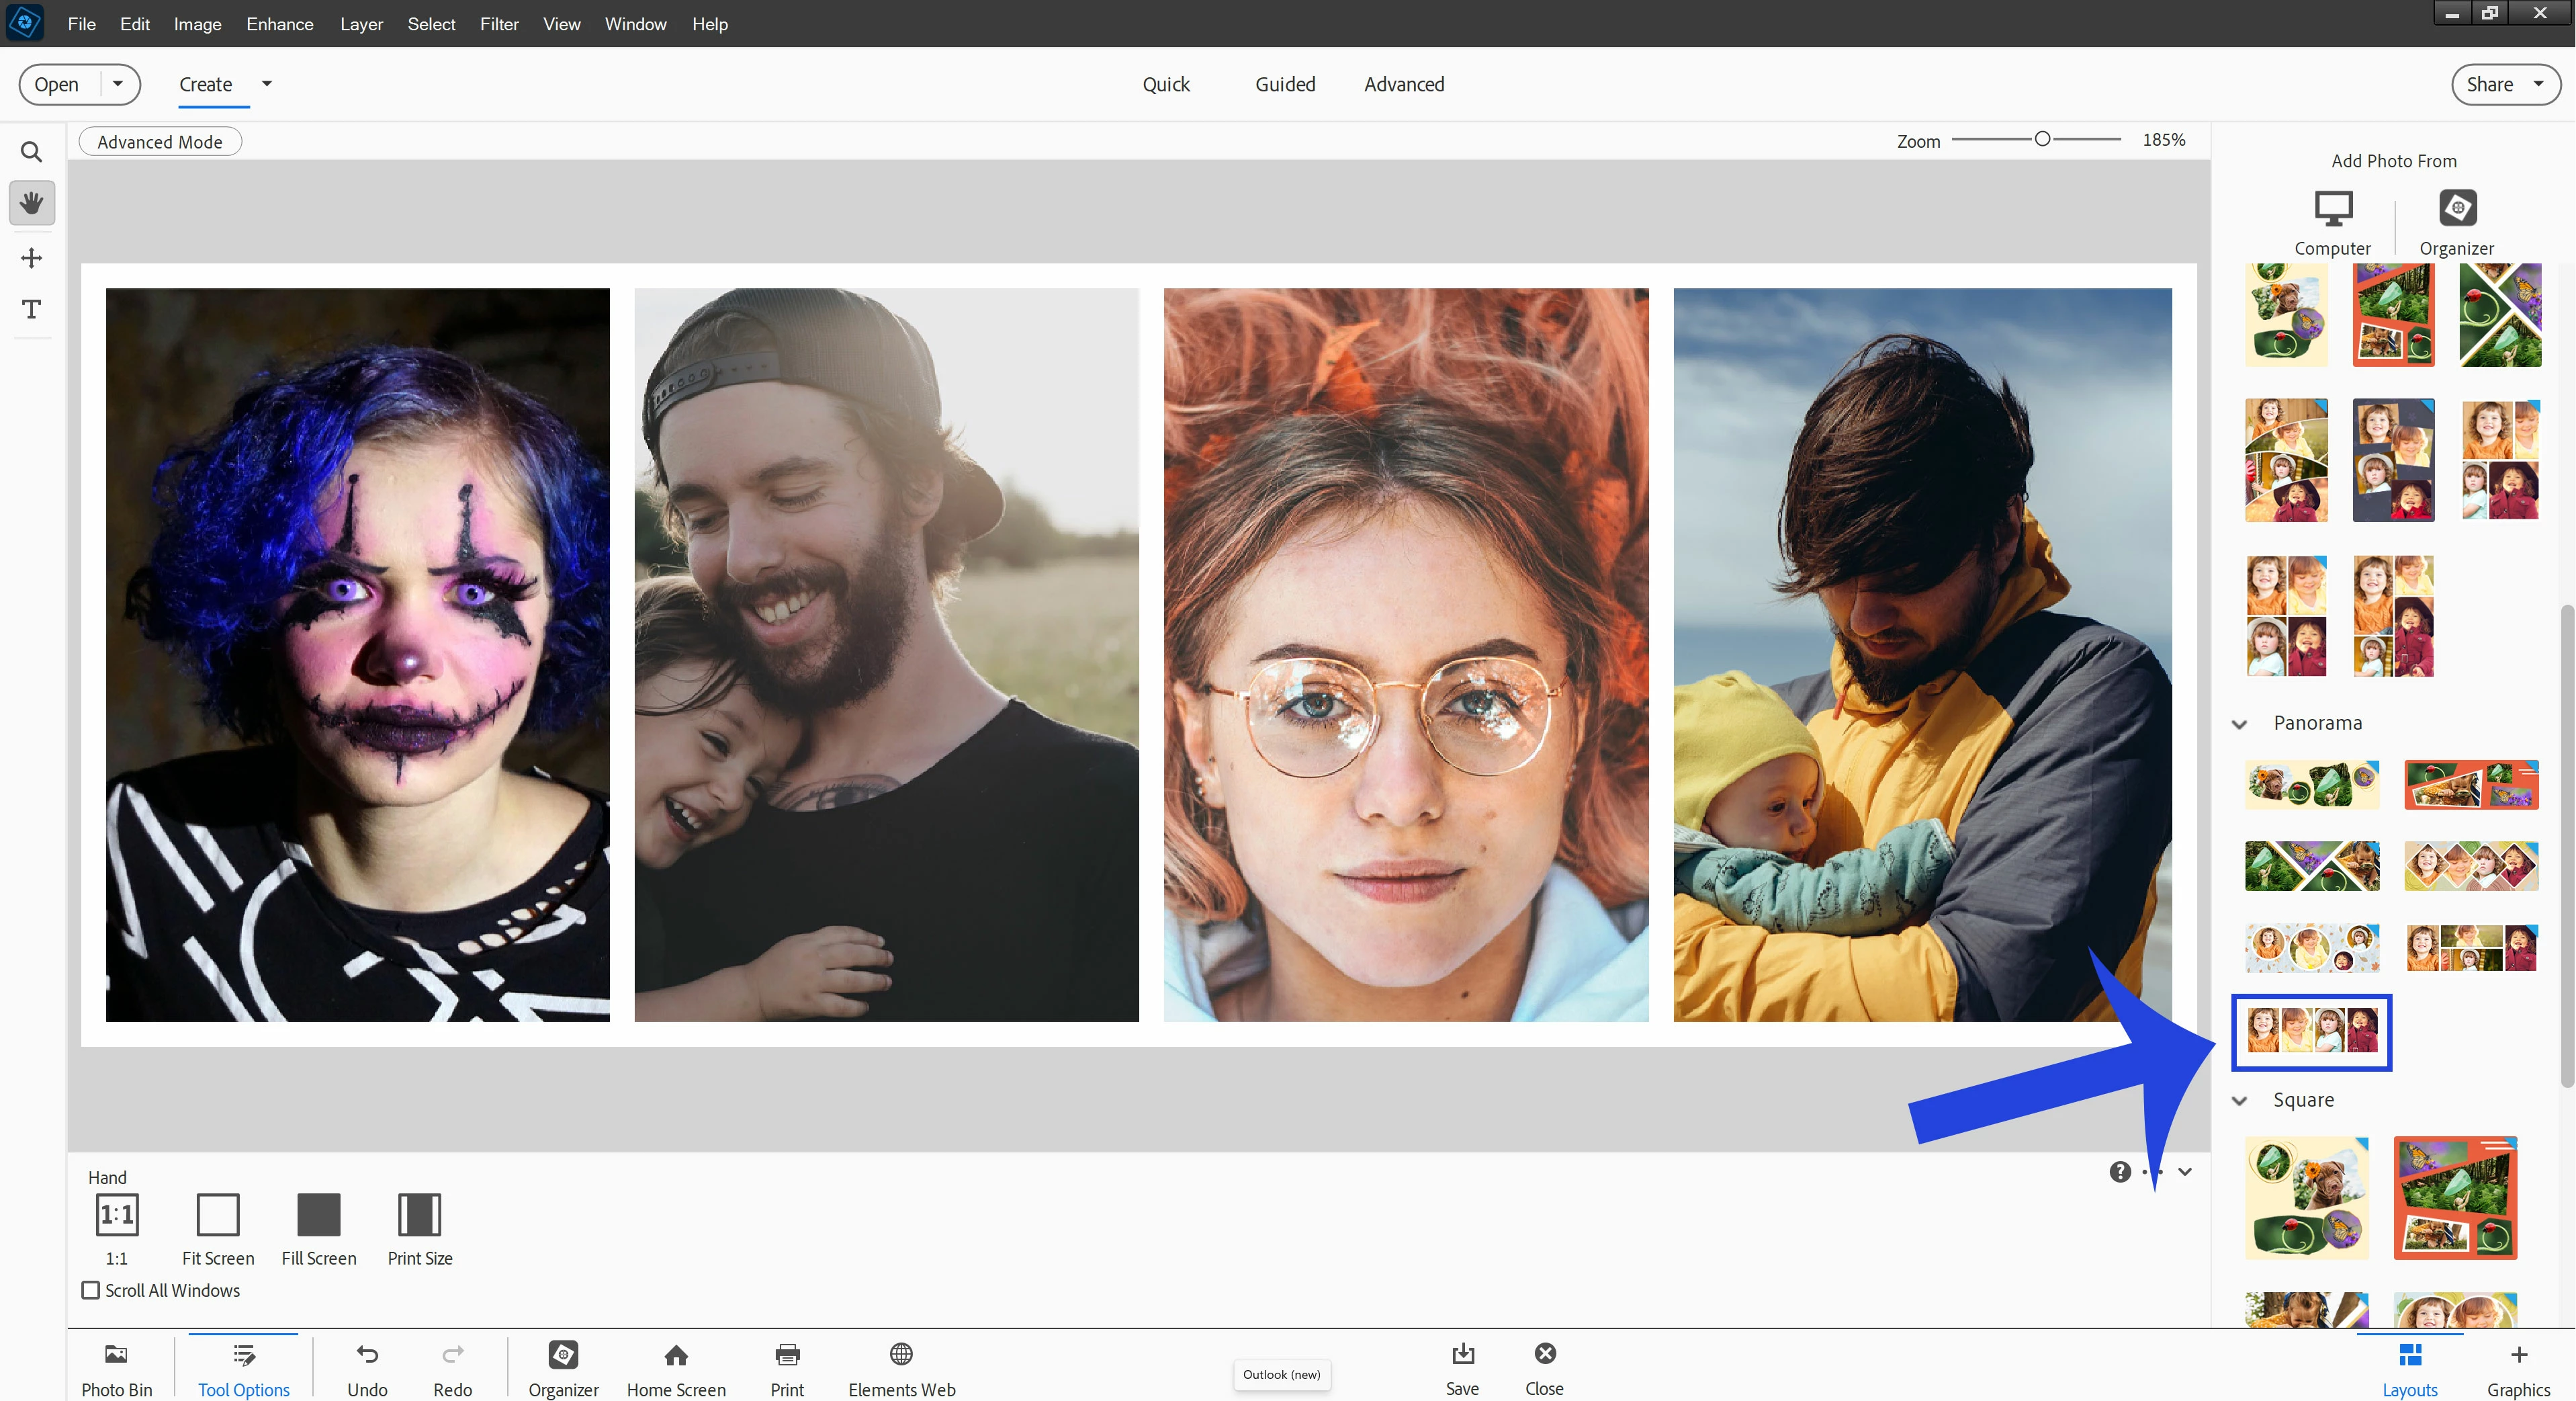Viewport: 2576px width, 1401px height.
Task: Open the Select menu
Action: [x=431, y=24]
